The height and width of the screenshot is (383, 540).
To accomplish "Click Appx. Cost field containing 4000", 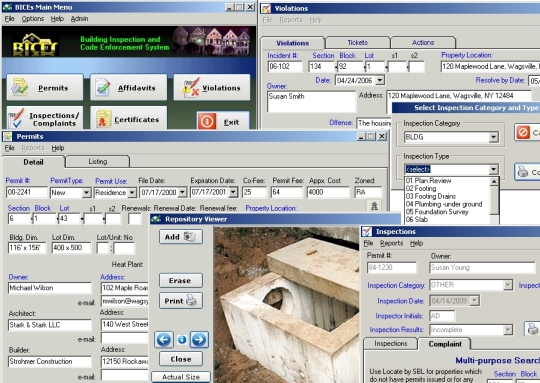I will tap(328, 192).
